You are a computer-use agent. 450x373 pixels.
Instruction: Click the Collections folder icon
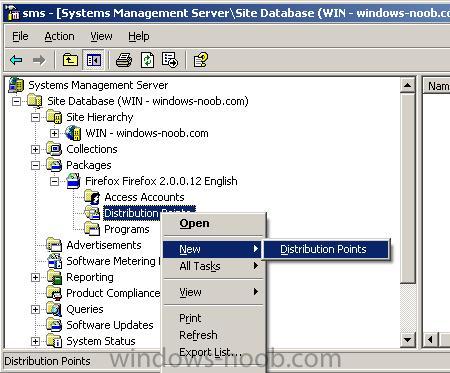(54, 149)
